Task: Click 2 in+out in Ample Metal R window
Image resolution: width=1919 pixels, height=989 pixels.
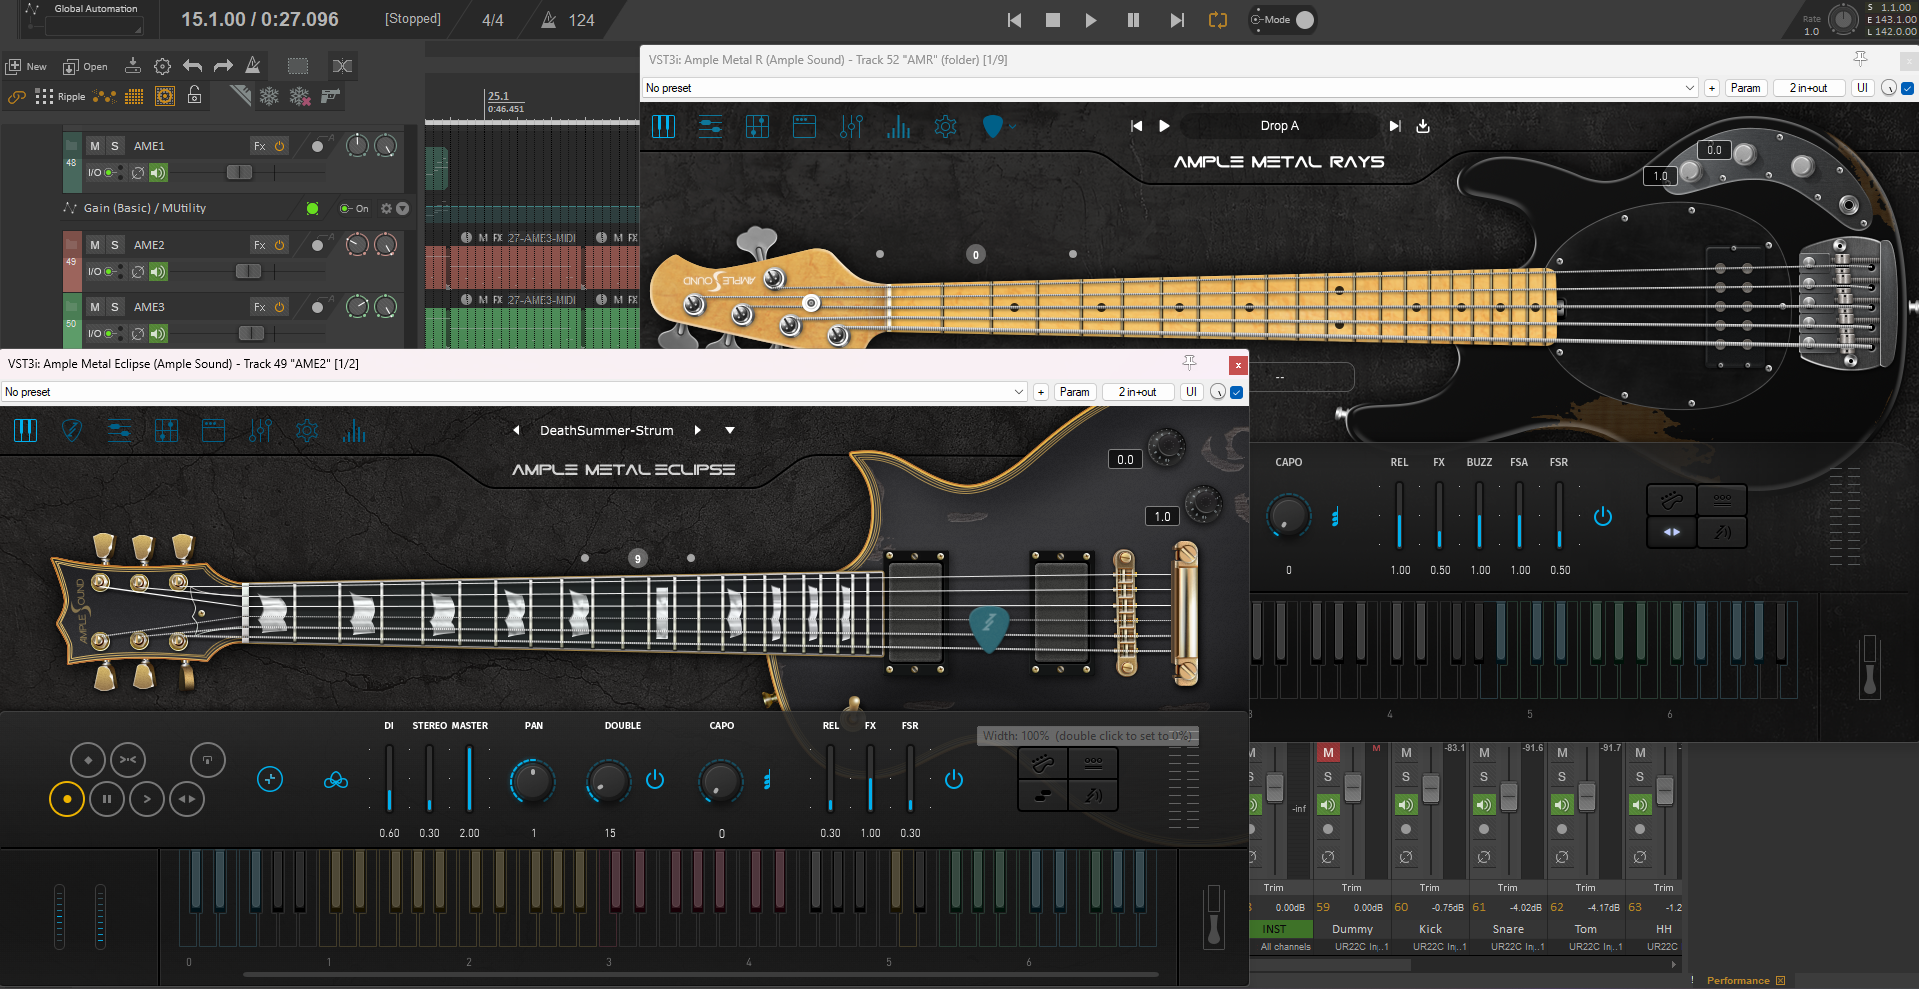Action: point(1808,88)
